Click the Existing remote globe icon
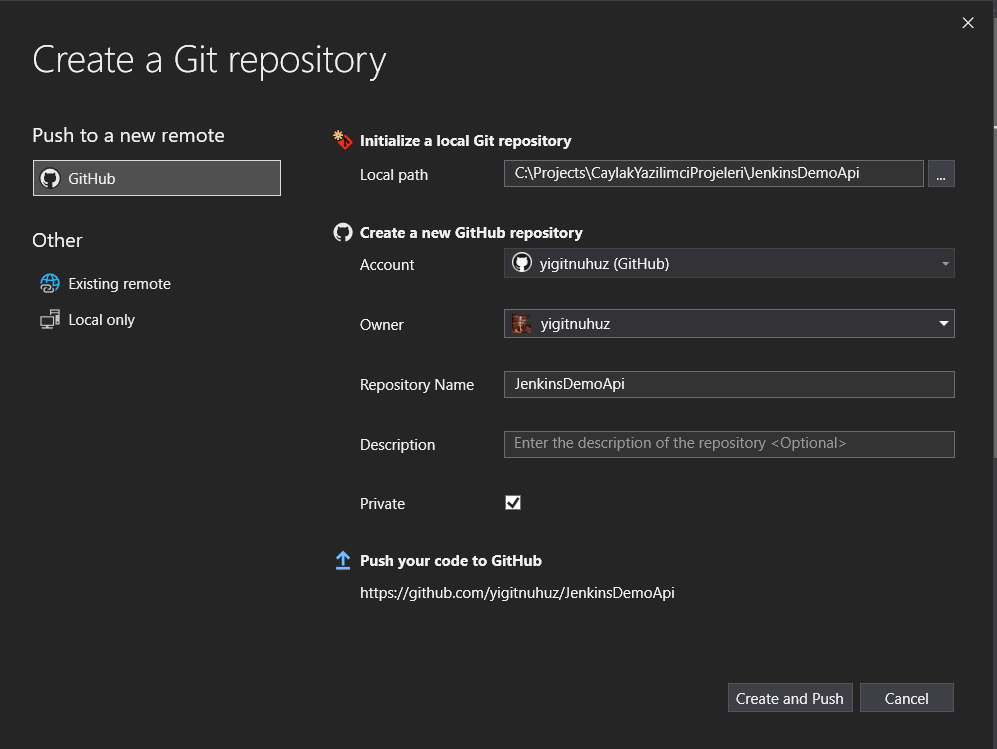Image resolution: width=997 pixels, height=749 pixels. click(50, 284)
